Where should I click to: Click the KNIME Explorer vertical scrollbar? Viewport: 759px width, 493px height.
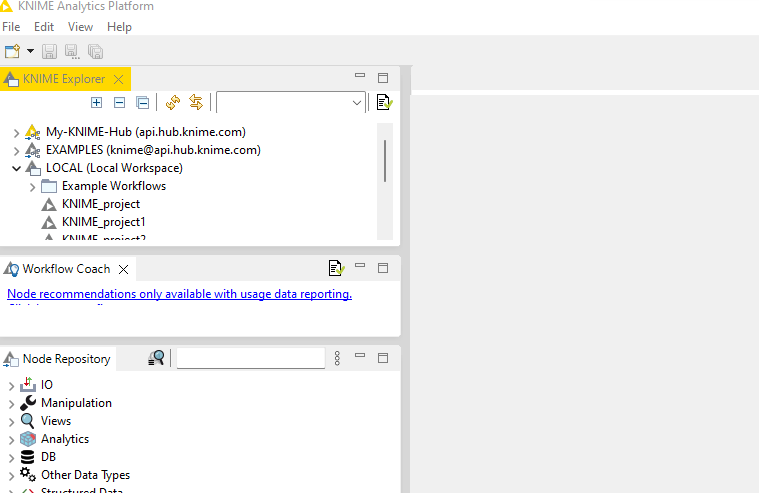coord(385,161)
